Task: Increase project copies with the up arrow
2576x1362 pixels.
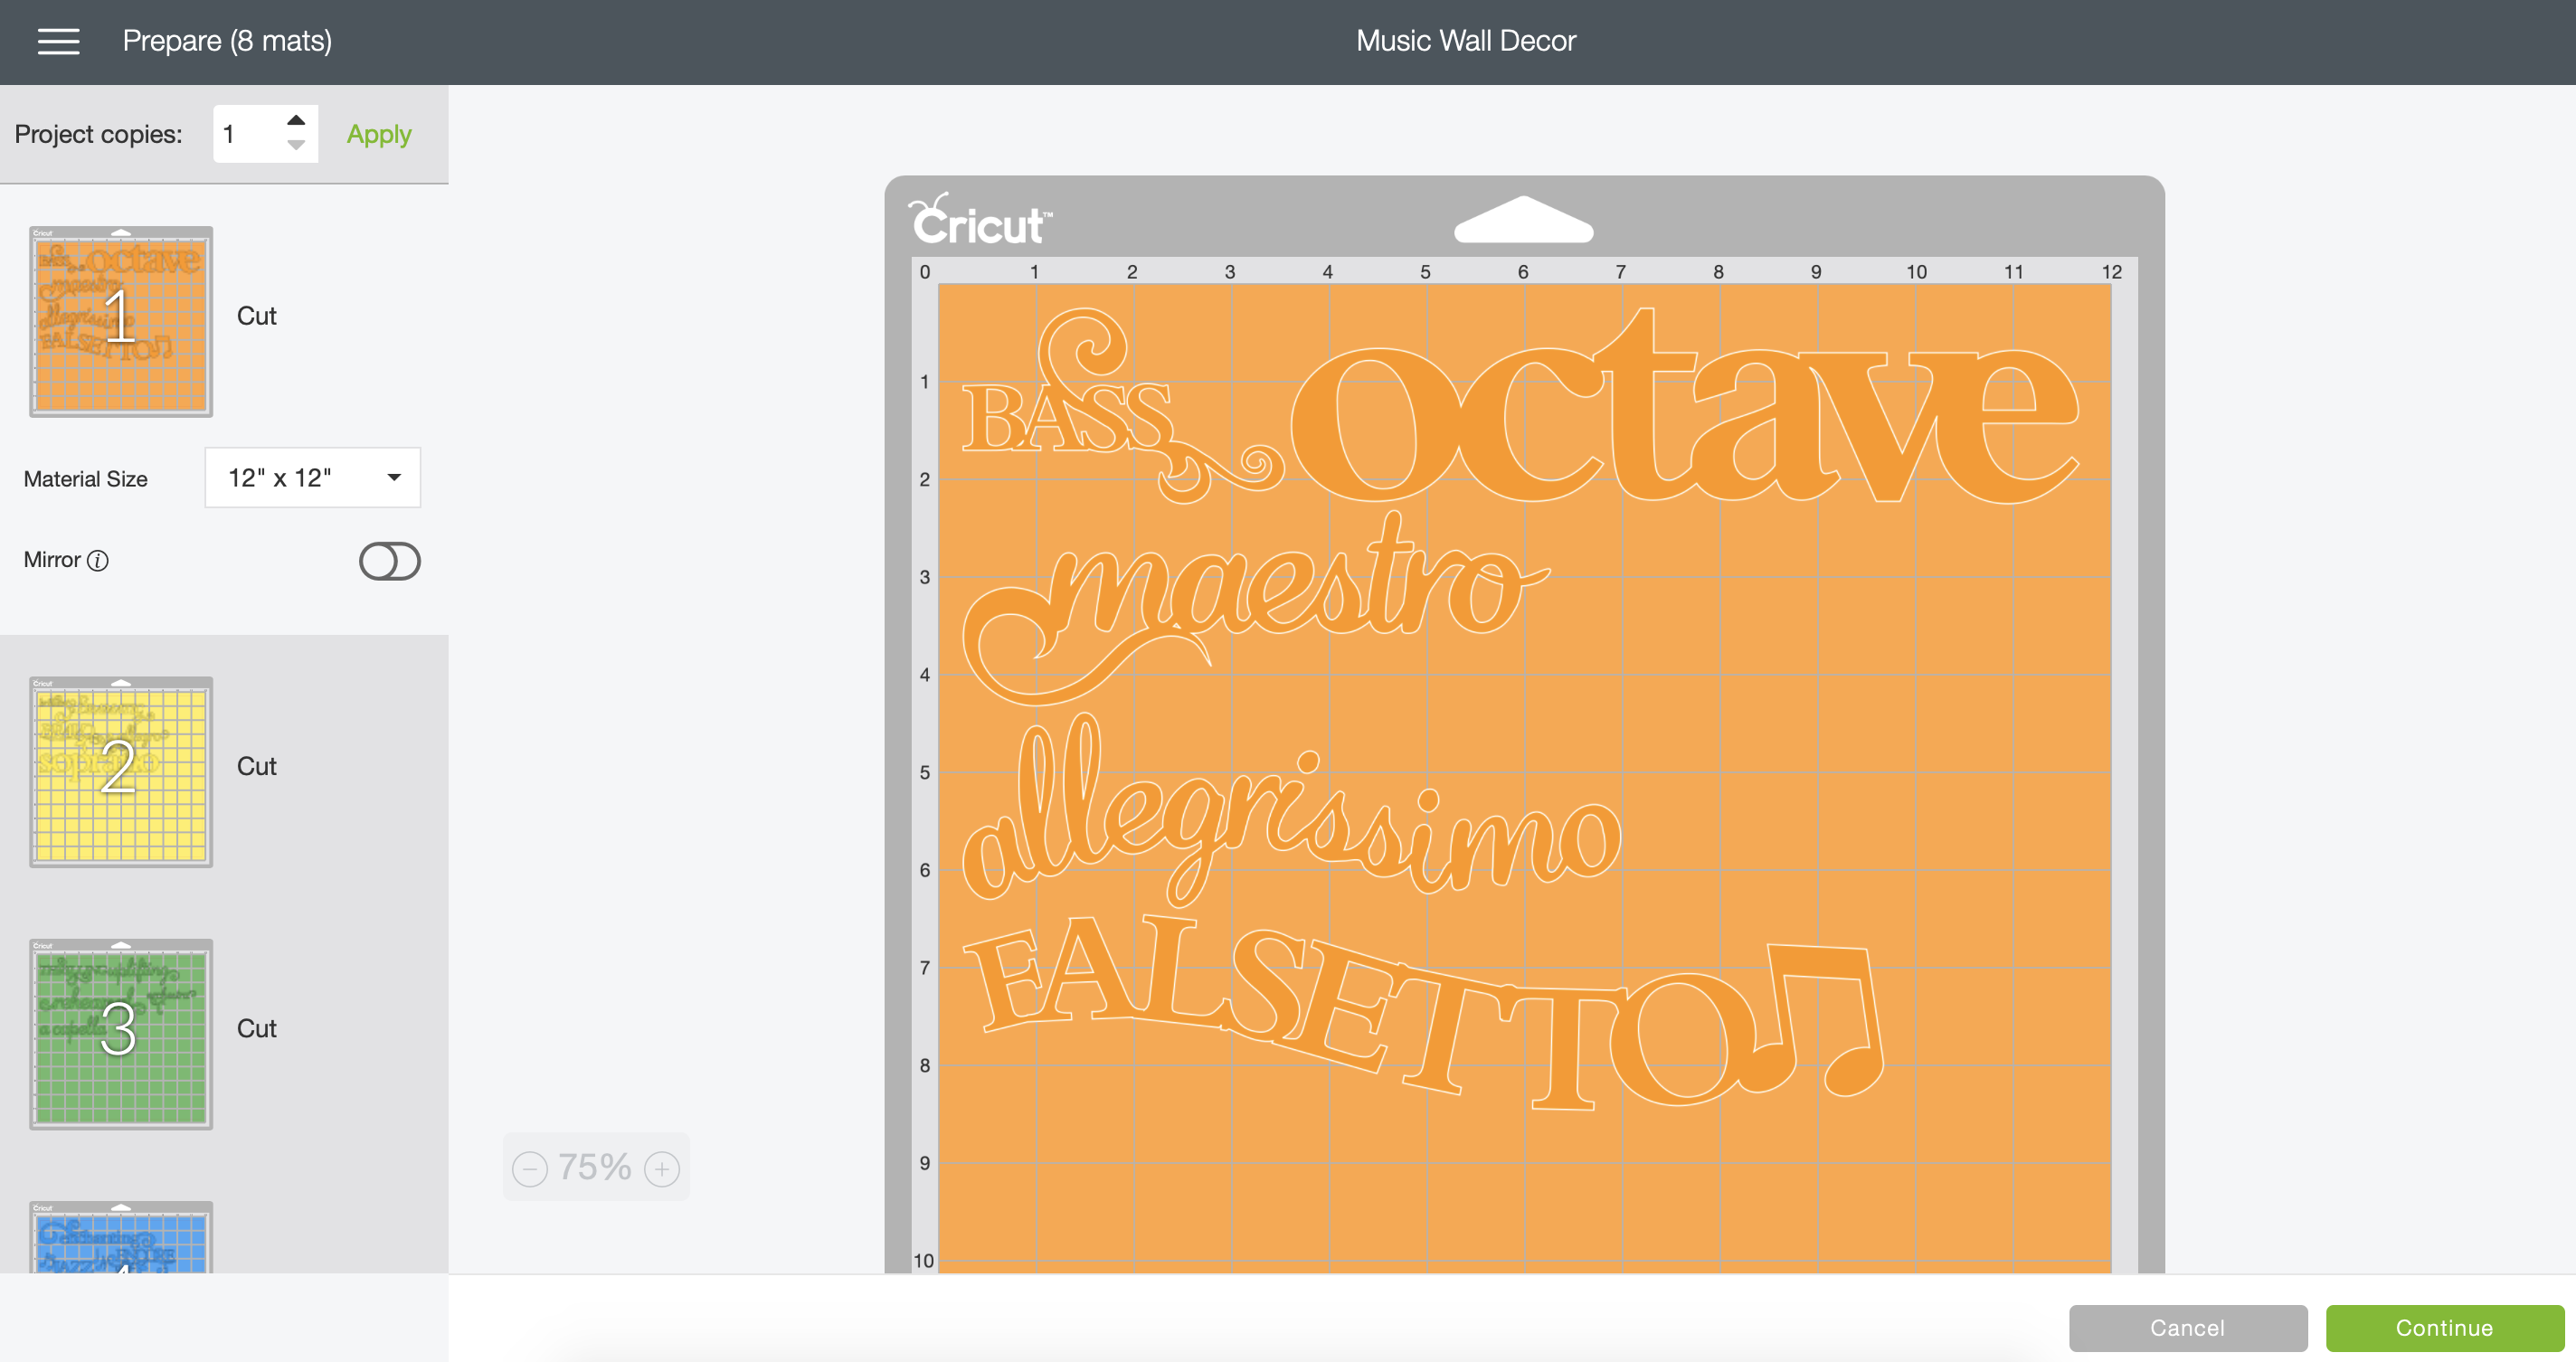Action: [296, 120]
